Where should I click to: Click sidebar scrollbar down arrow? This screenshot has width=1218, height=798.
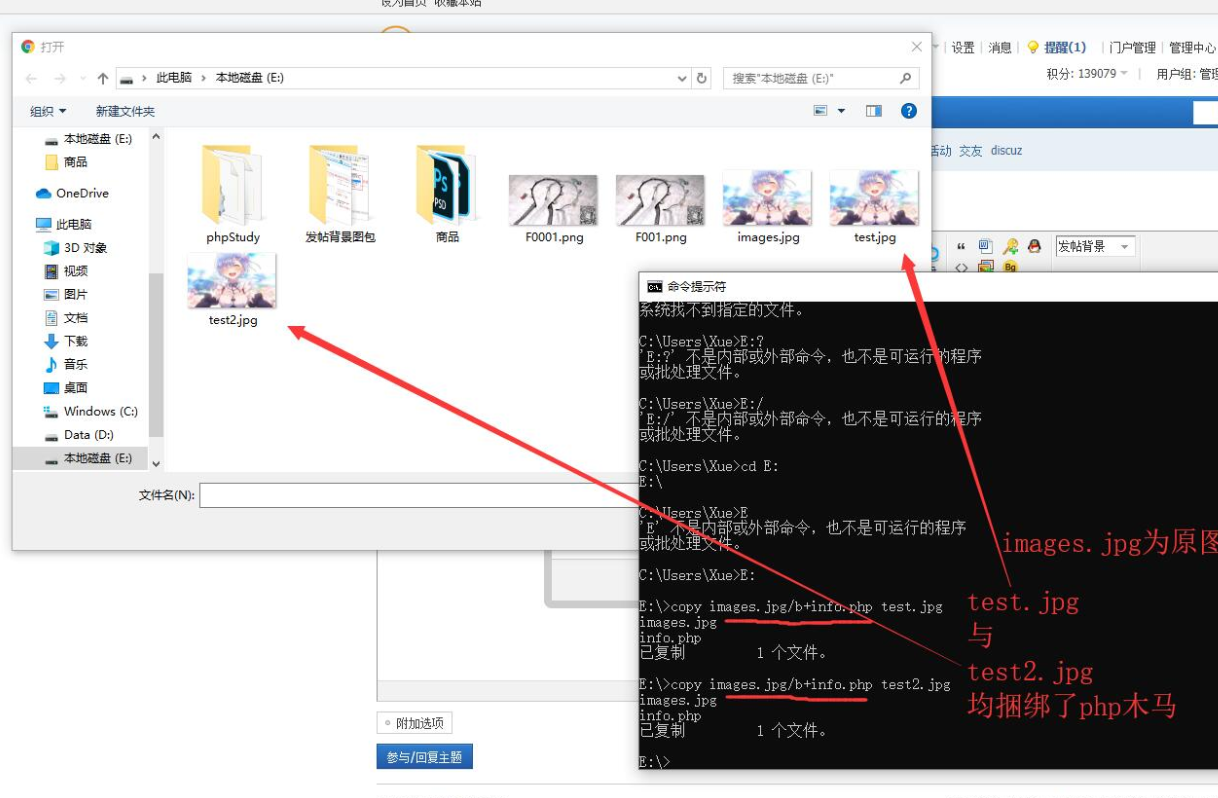pos(156,463)
